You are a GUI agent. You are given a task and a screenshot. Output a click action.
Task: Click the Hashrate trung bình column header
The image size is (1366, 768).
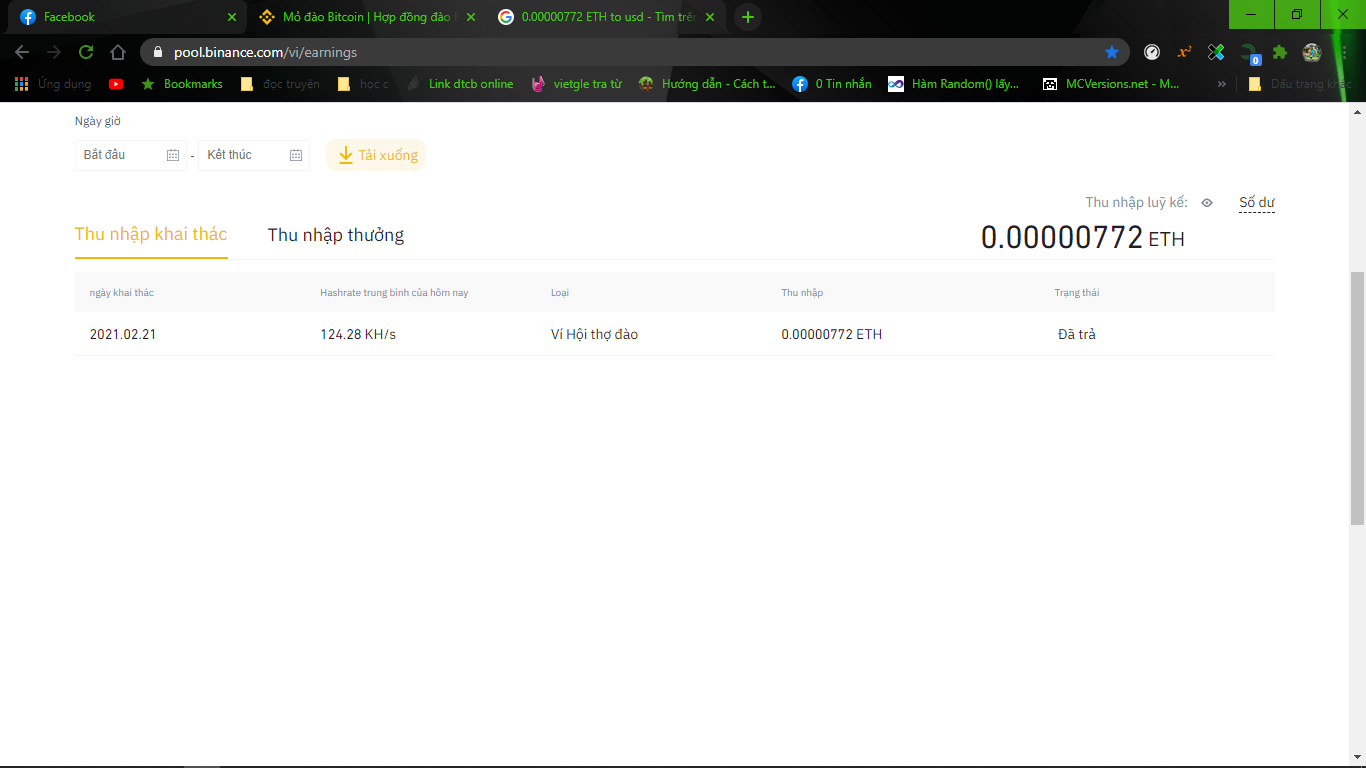coord(394,292)
